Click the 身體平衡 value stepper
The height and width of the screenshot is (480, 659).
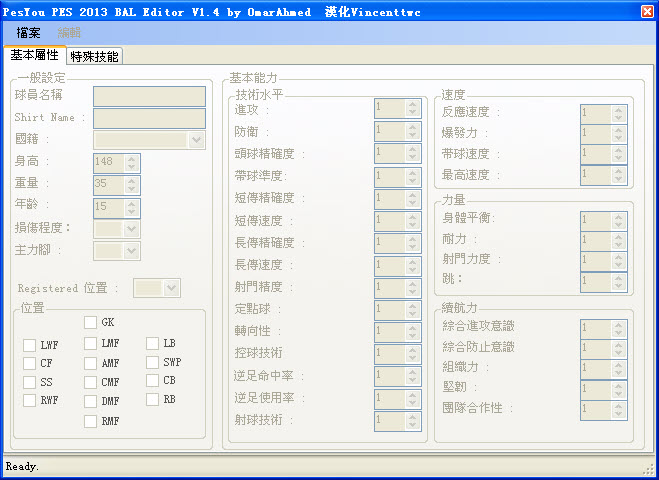click(604, 221)
